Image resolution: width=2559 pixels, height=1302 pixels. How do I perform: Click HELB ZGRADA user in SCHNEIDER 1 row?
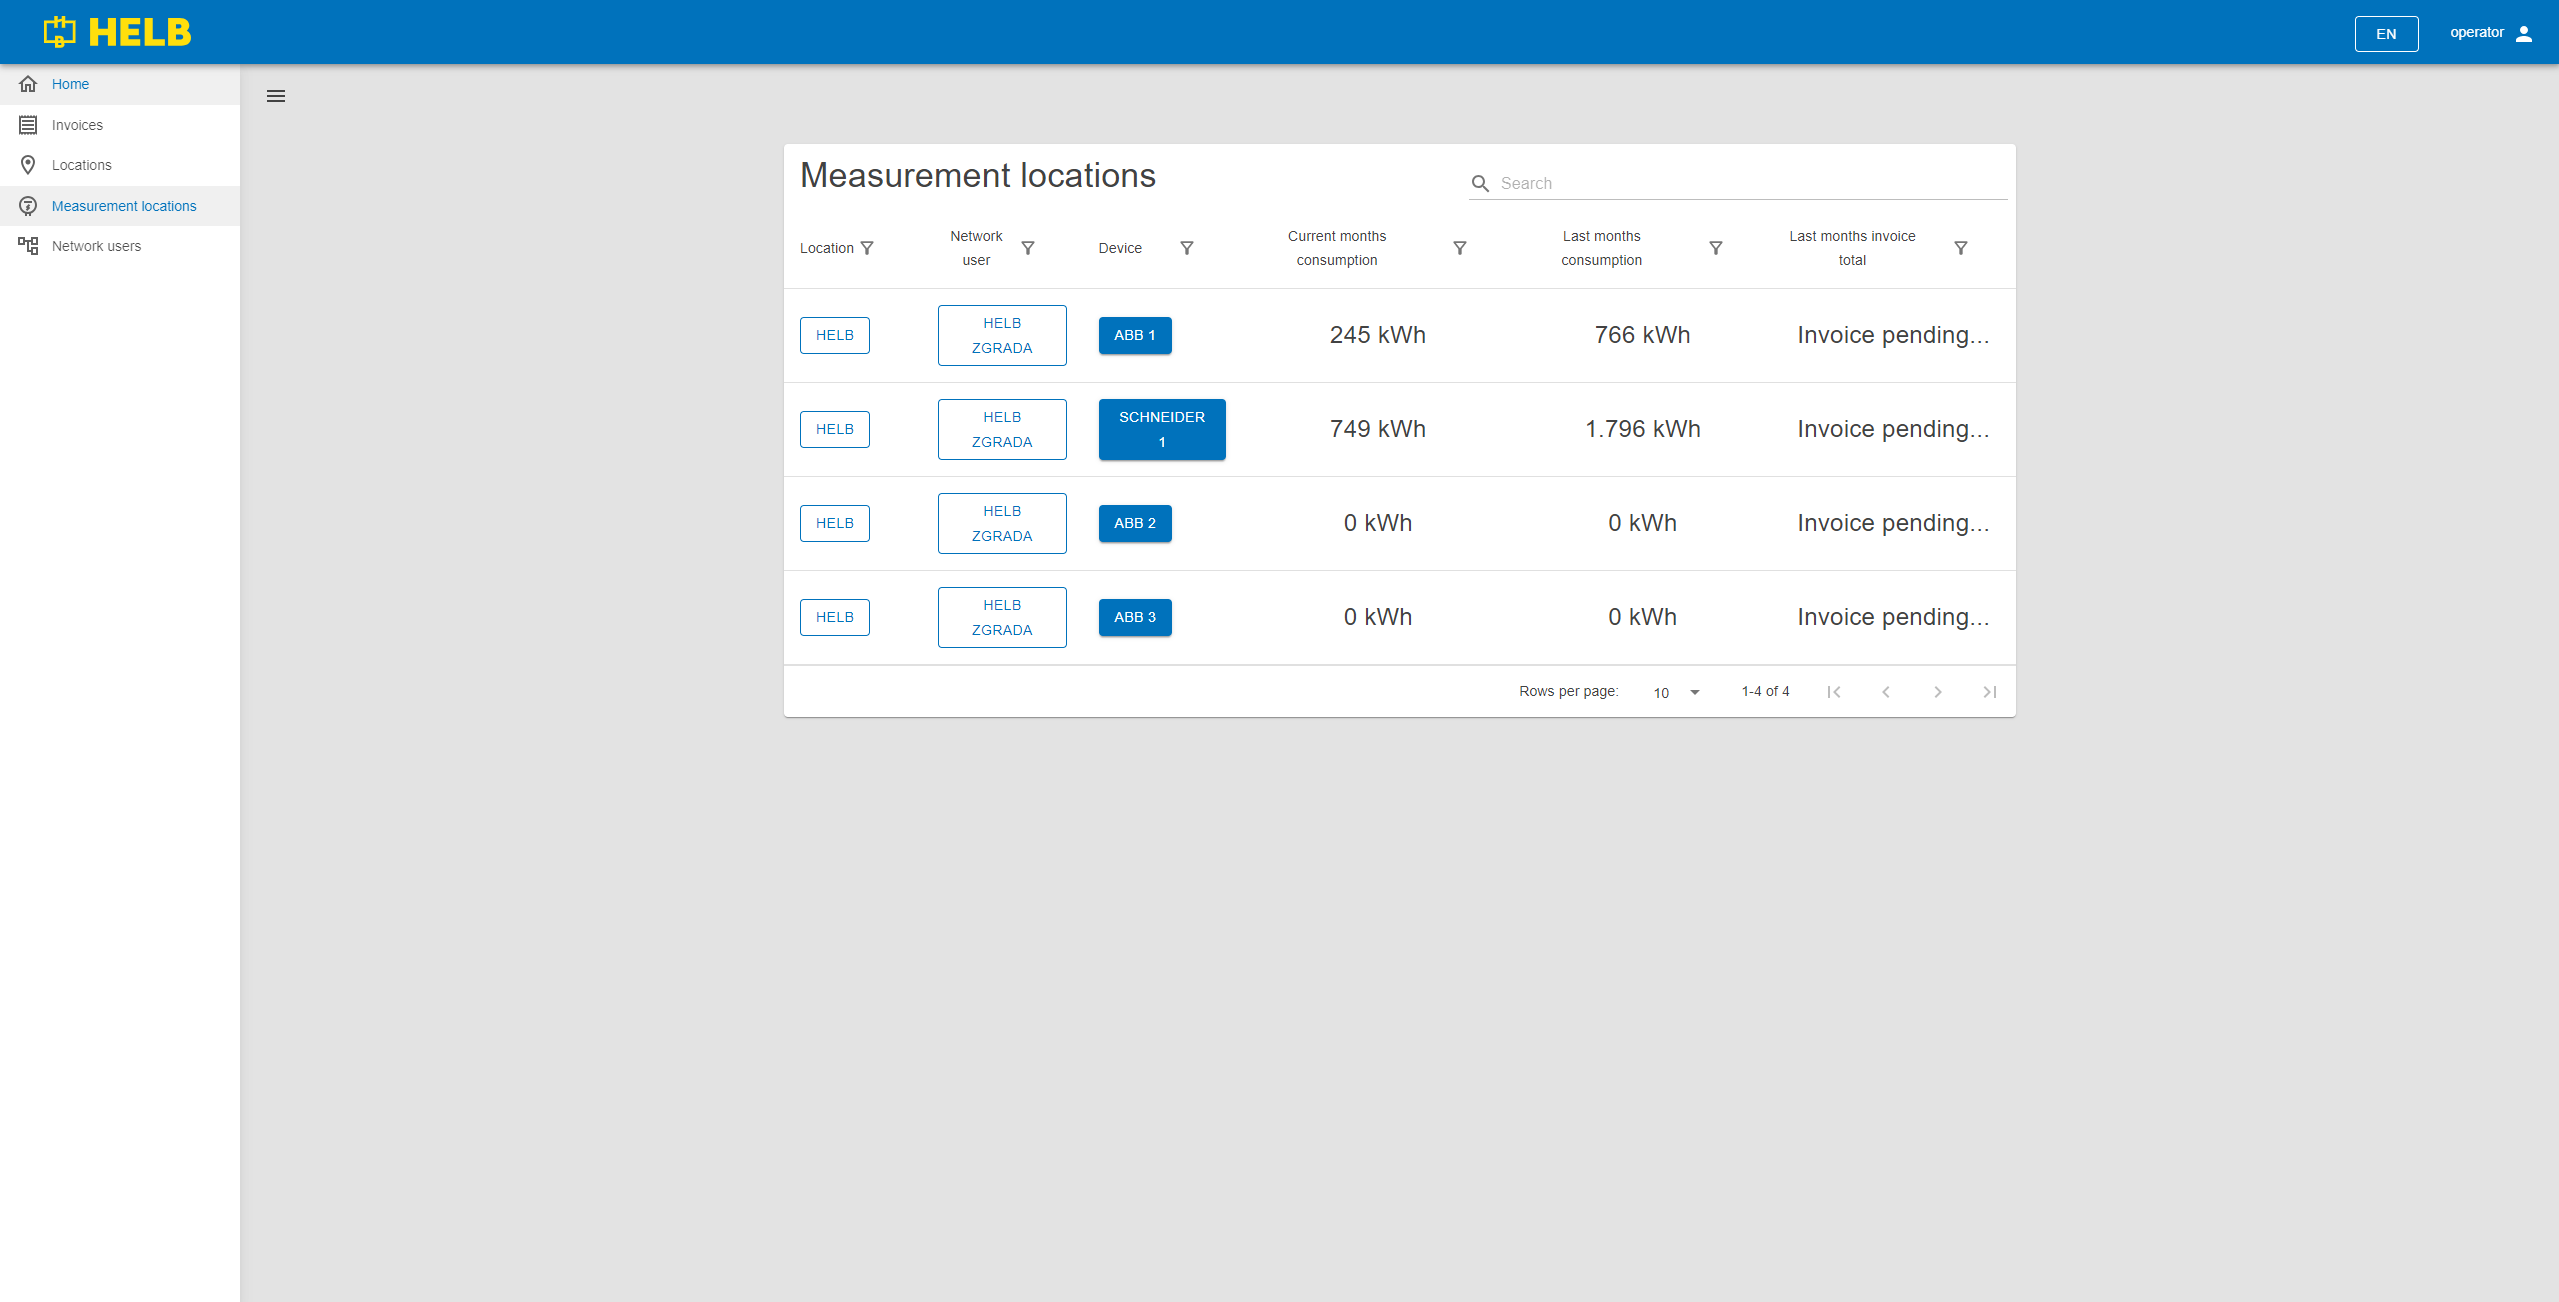click(1002, 429)
